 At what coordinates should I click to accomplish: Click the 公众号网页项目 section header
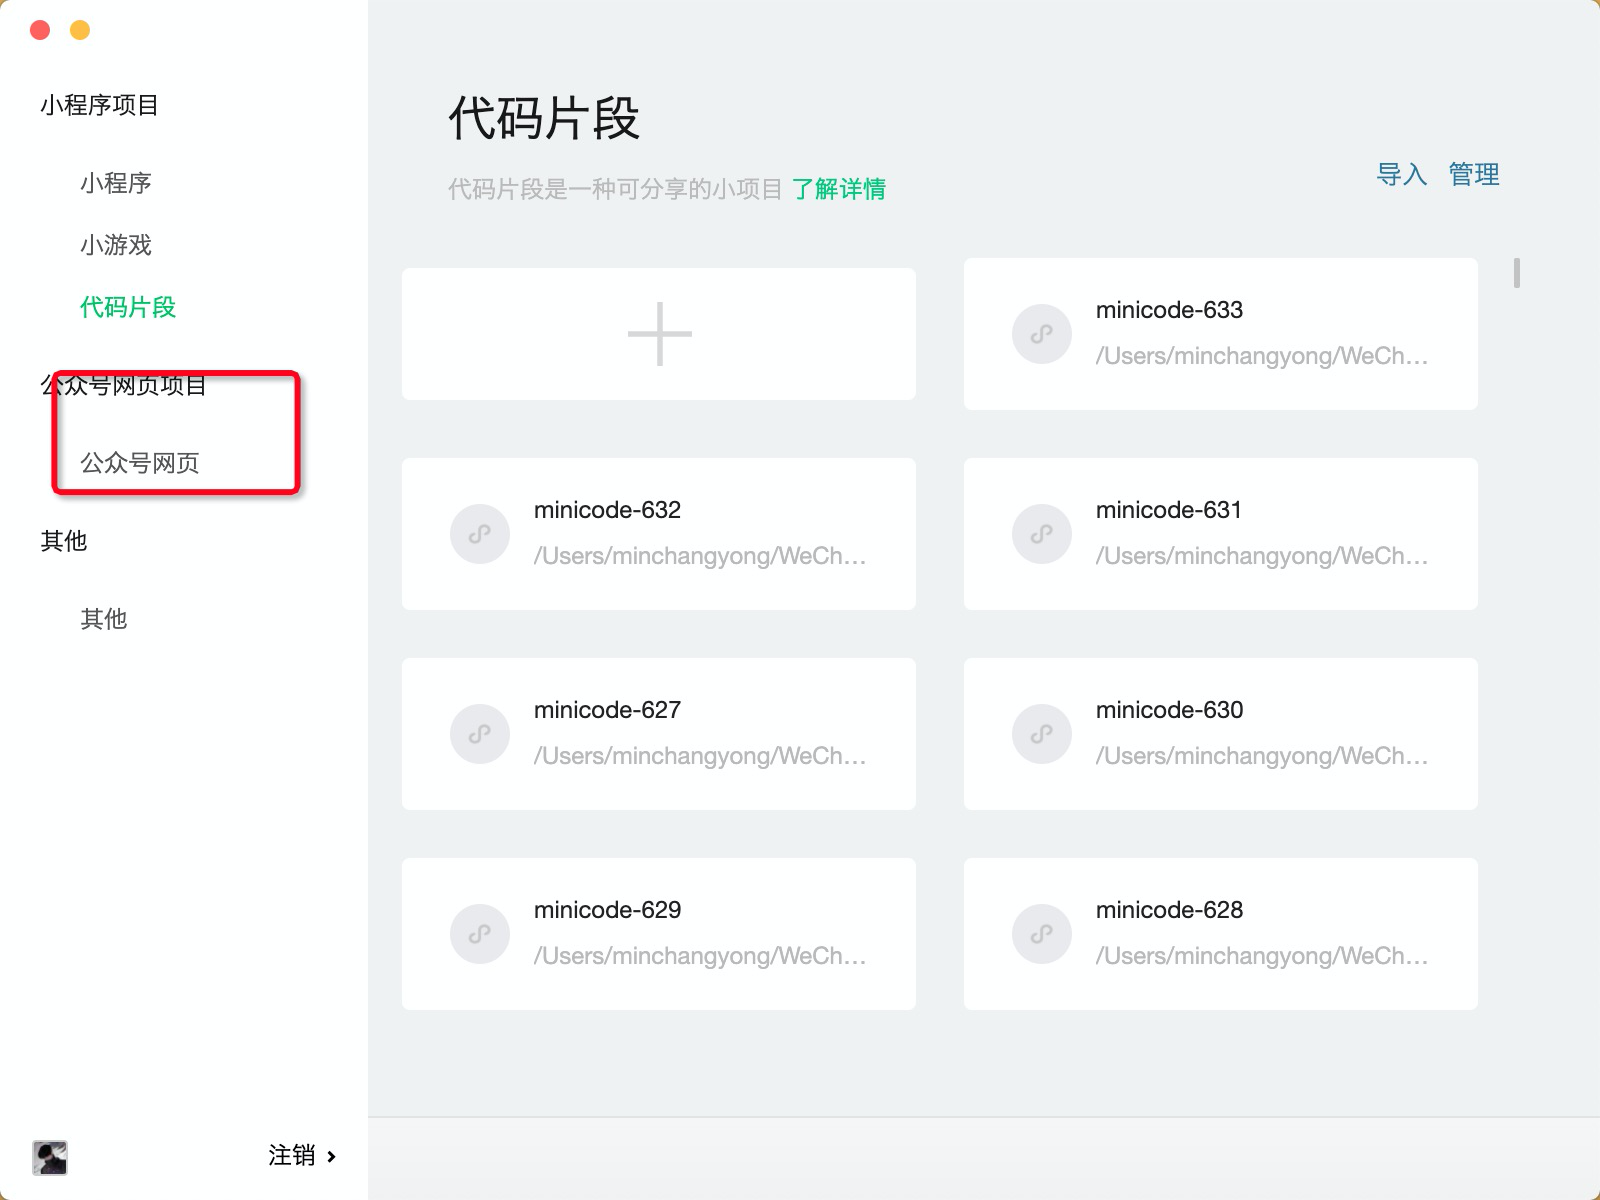click(x=124, y=385)
